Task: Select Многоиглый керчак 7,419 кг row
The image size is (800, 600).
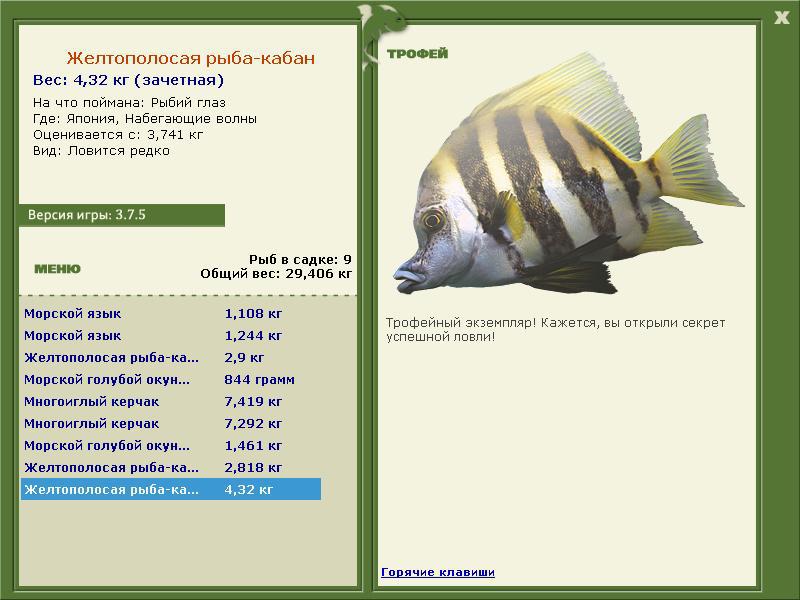Action: click(x=170, y=402)
